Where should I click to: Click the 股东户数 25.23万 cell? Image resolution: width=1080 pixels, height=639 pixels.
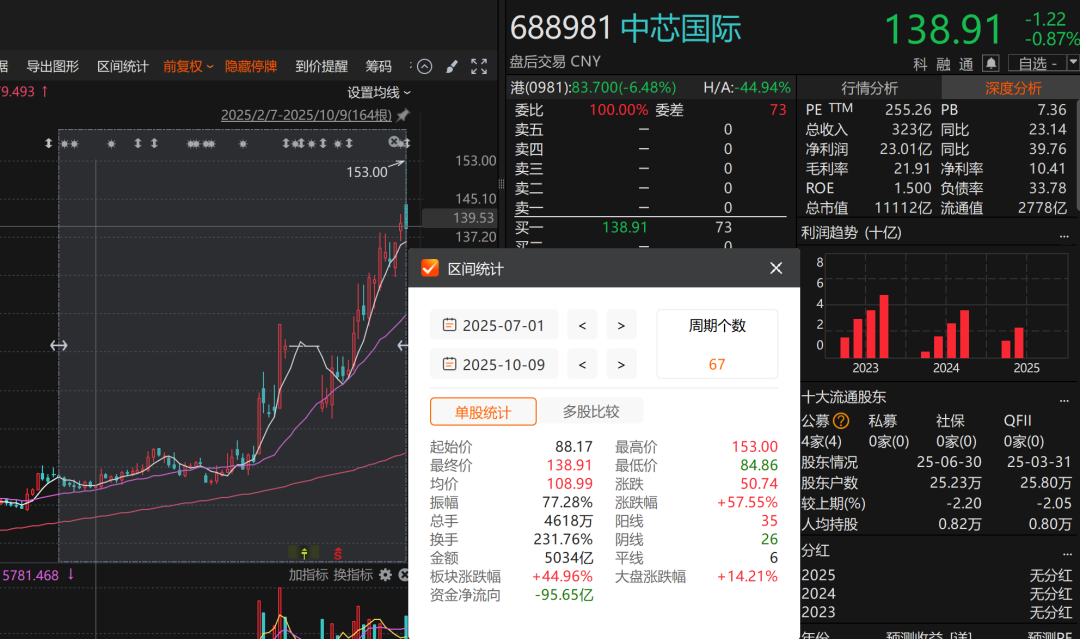pos(955,483)
